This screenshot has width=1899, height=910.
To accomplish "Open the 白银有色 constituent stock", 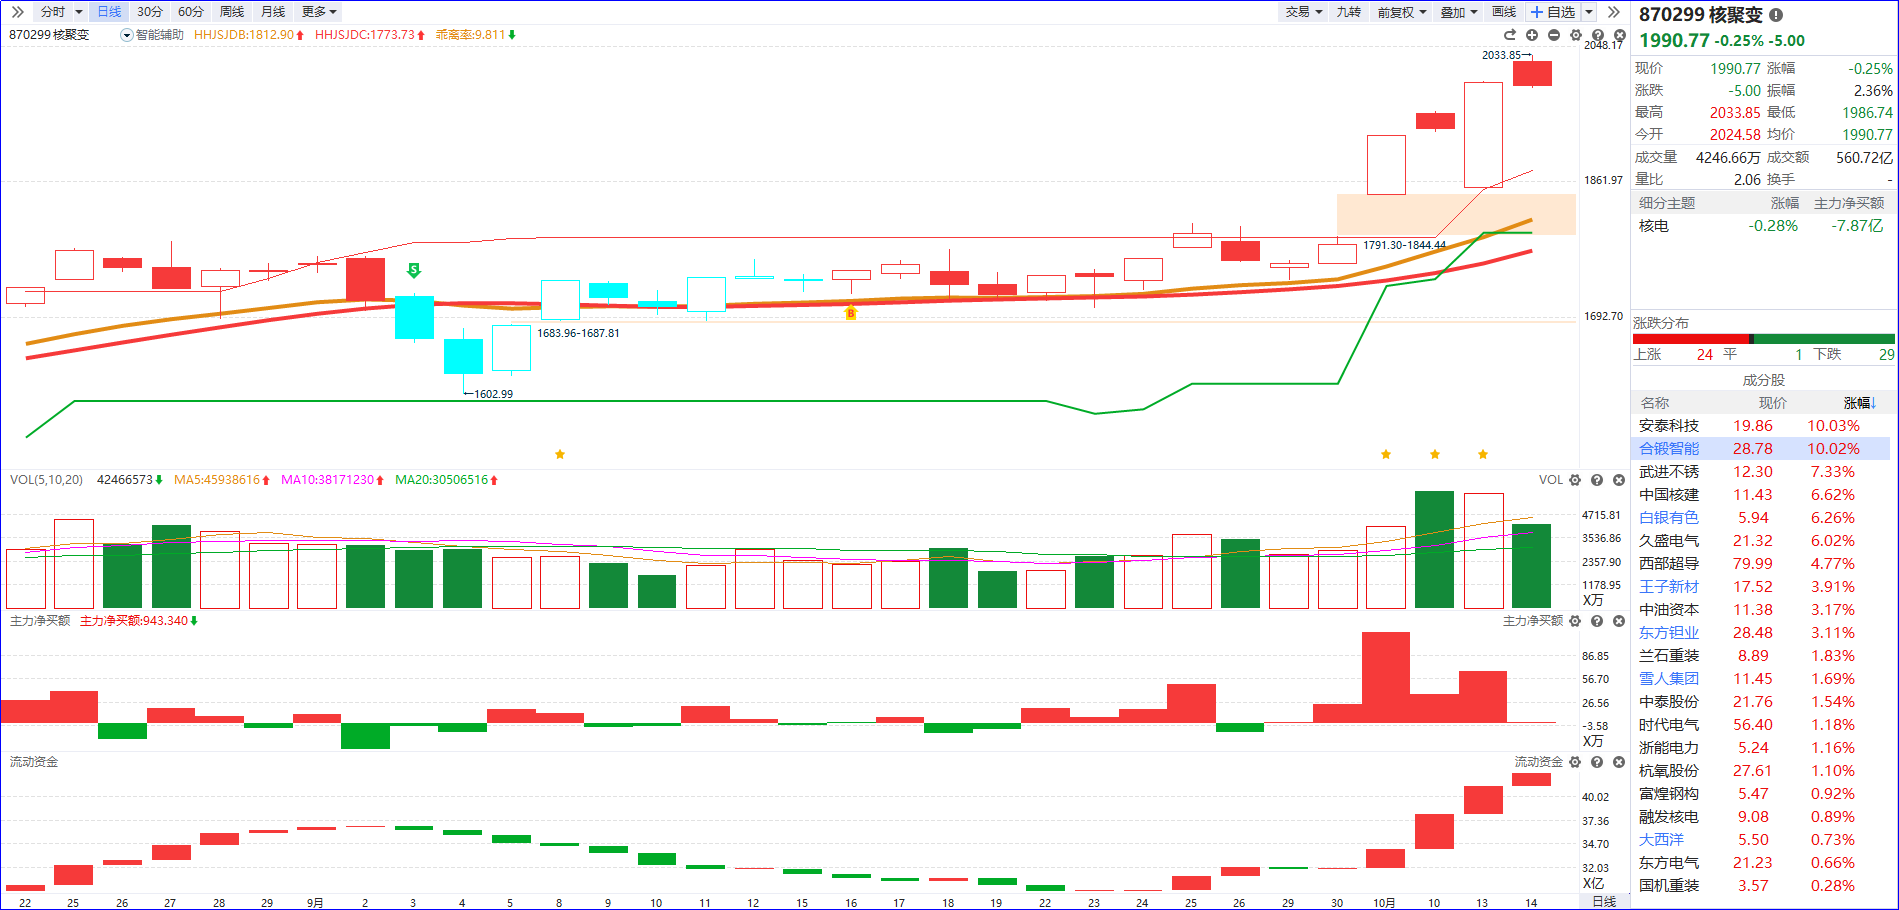I will click(x=1669, y=518).
